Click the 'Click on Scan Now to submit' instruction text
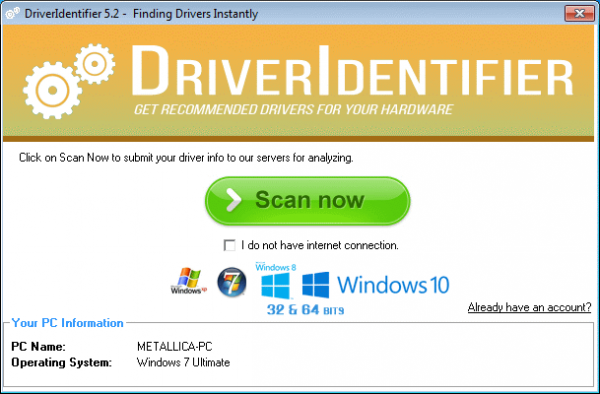Screen dimensions: 600x394 click(186, 158)
